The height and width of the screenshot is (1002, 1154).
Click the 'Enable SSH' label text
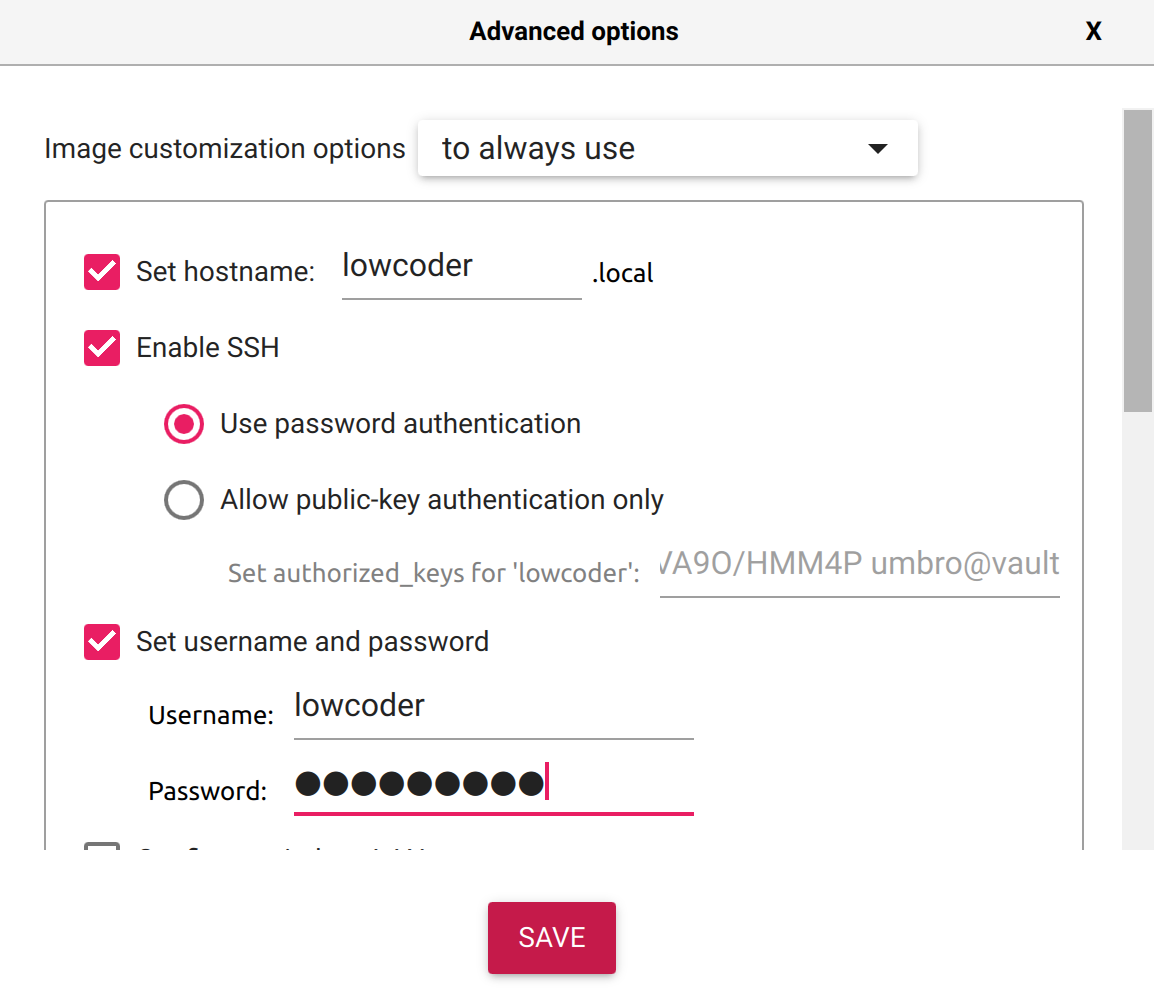coord(208,348)
